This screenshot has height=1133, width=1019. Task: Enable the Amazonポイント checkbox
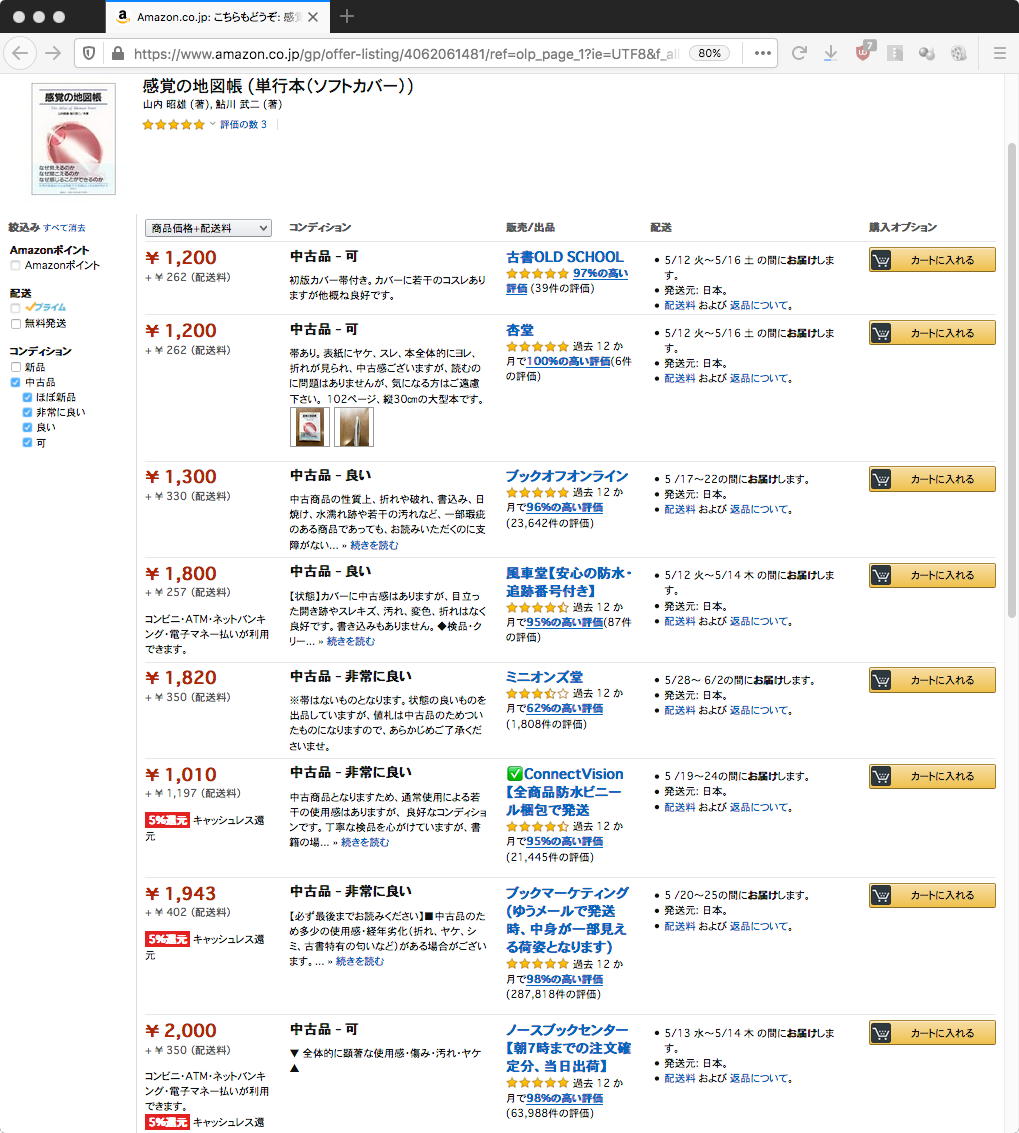pos(15,266)
